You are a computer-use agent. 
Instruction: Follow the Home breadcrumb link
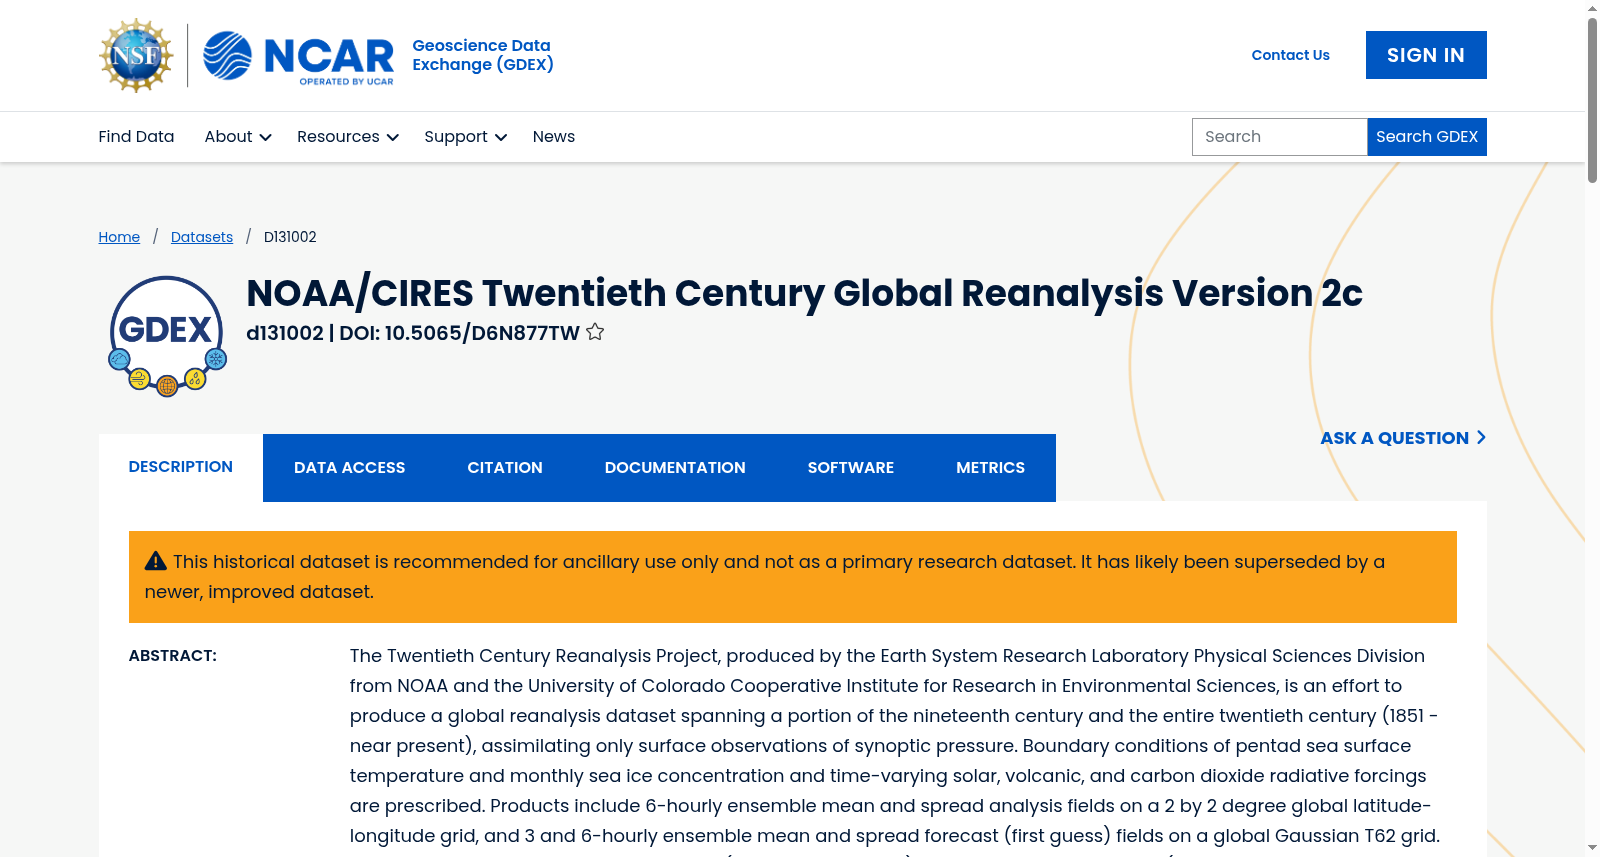click(x=119, y=237)
